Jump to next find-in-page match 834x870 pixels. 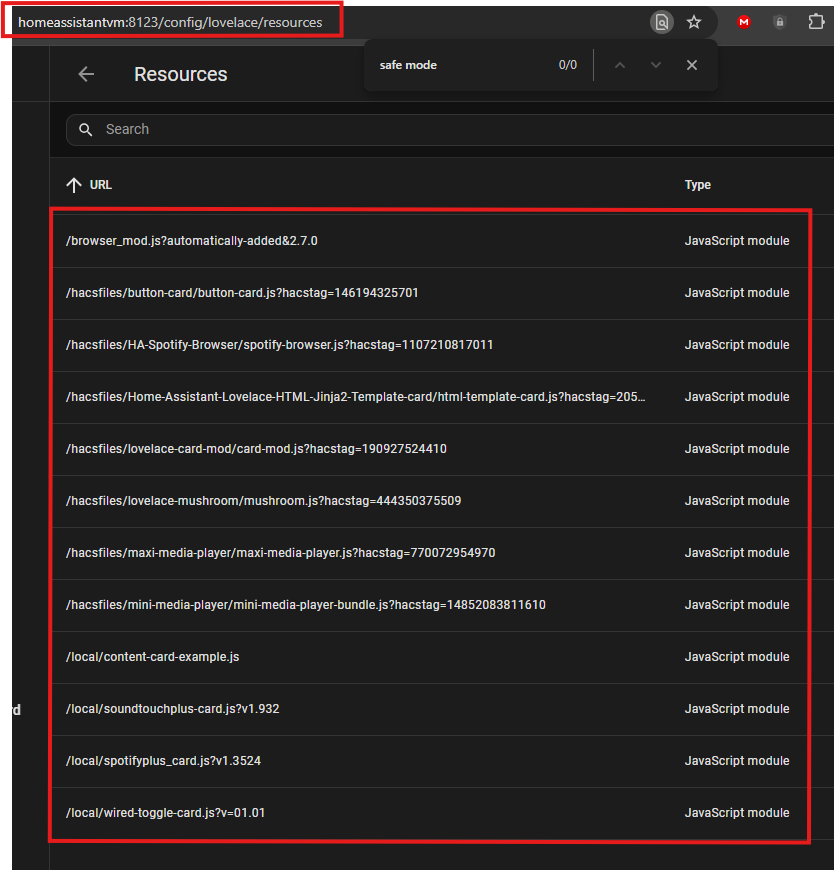pyautogui.click(x=656, y=65)
